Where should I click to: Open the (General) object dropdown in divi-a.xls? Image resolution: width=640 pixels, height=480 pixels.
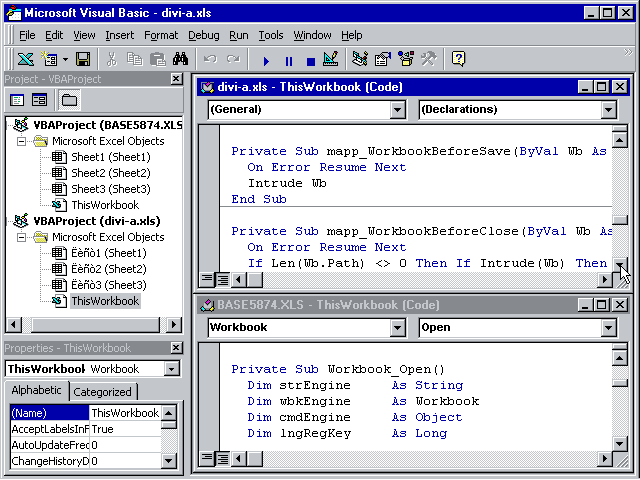click(397, 109)
